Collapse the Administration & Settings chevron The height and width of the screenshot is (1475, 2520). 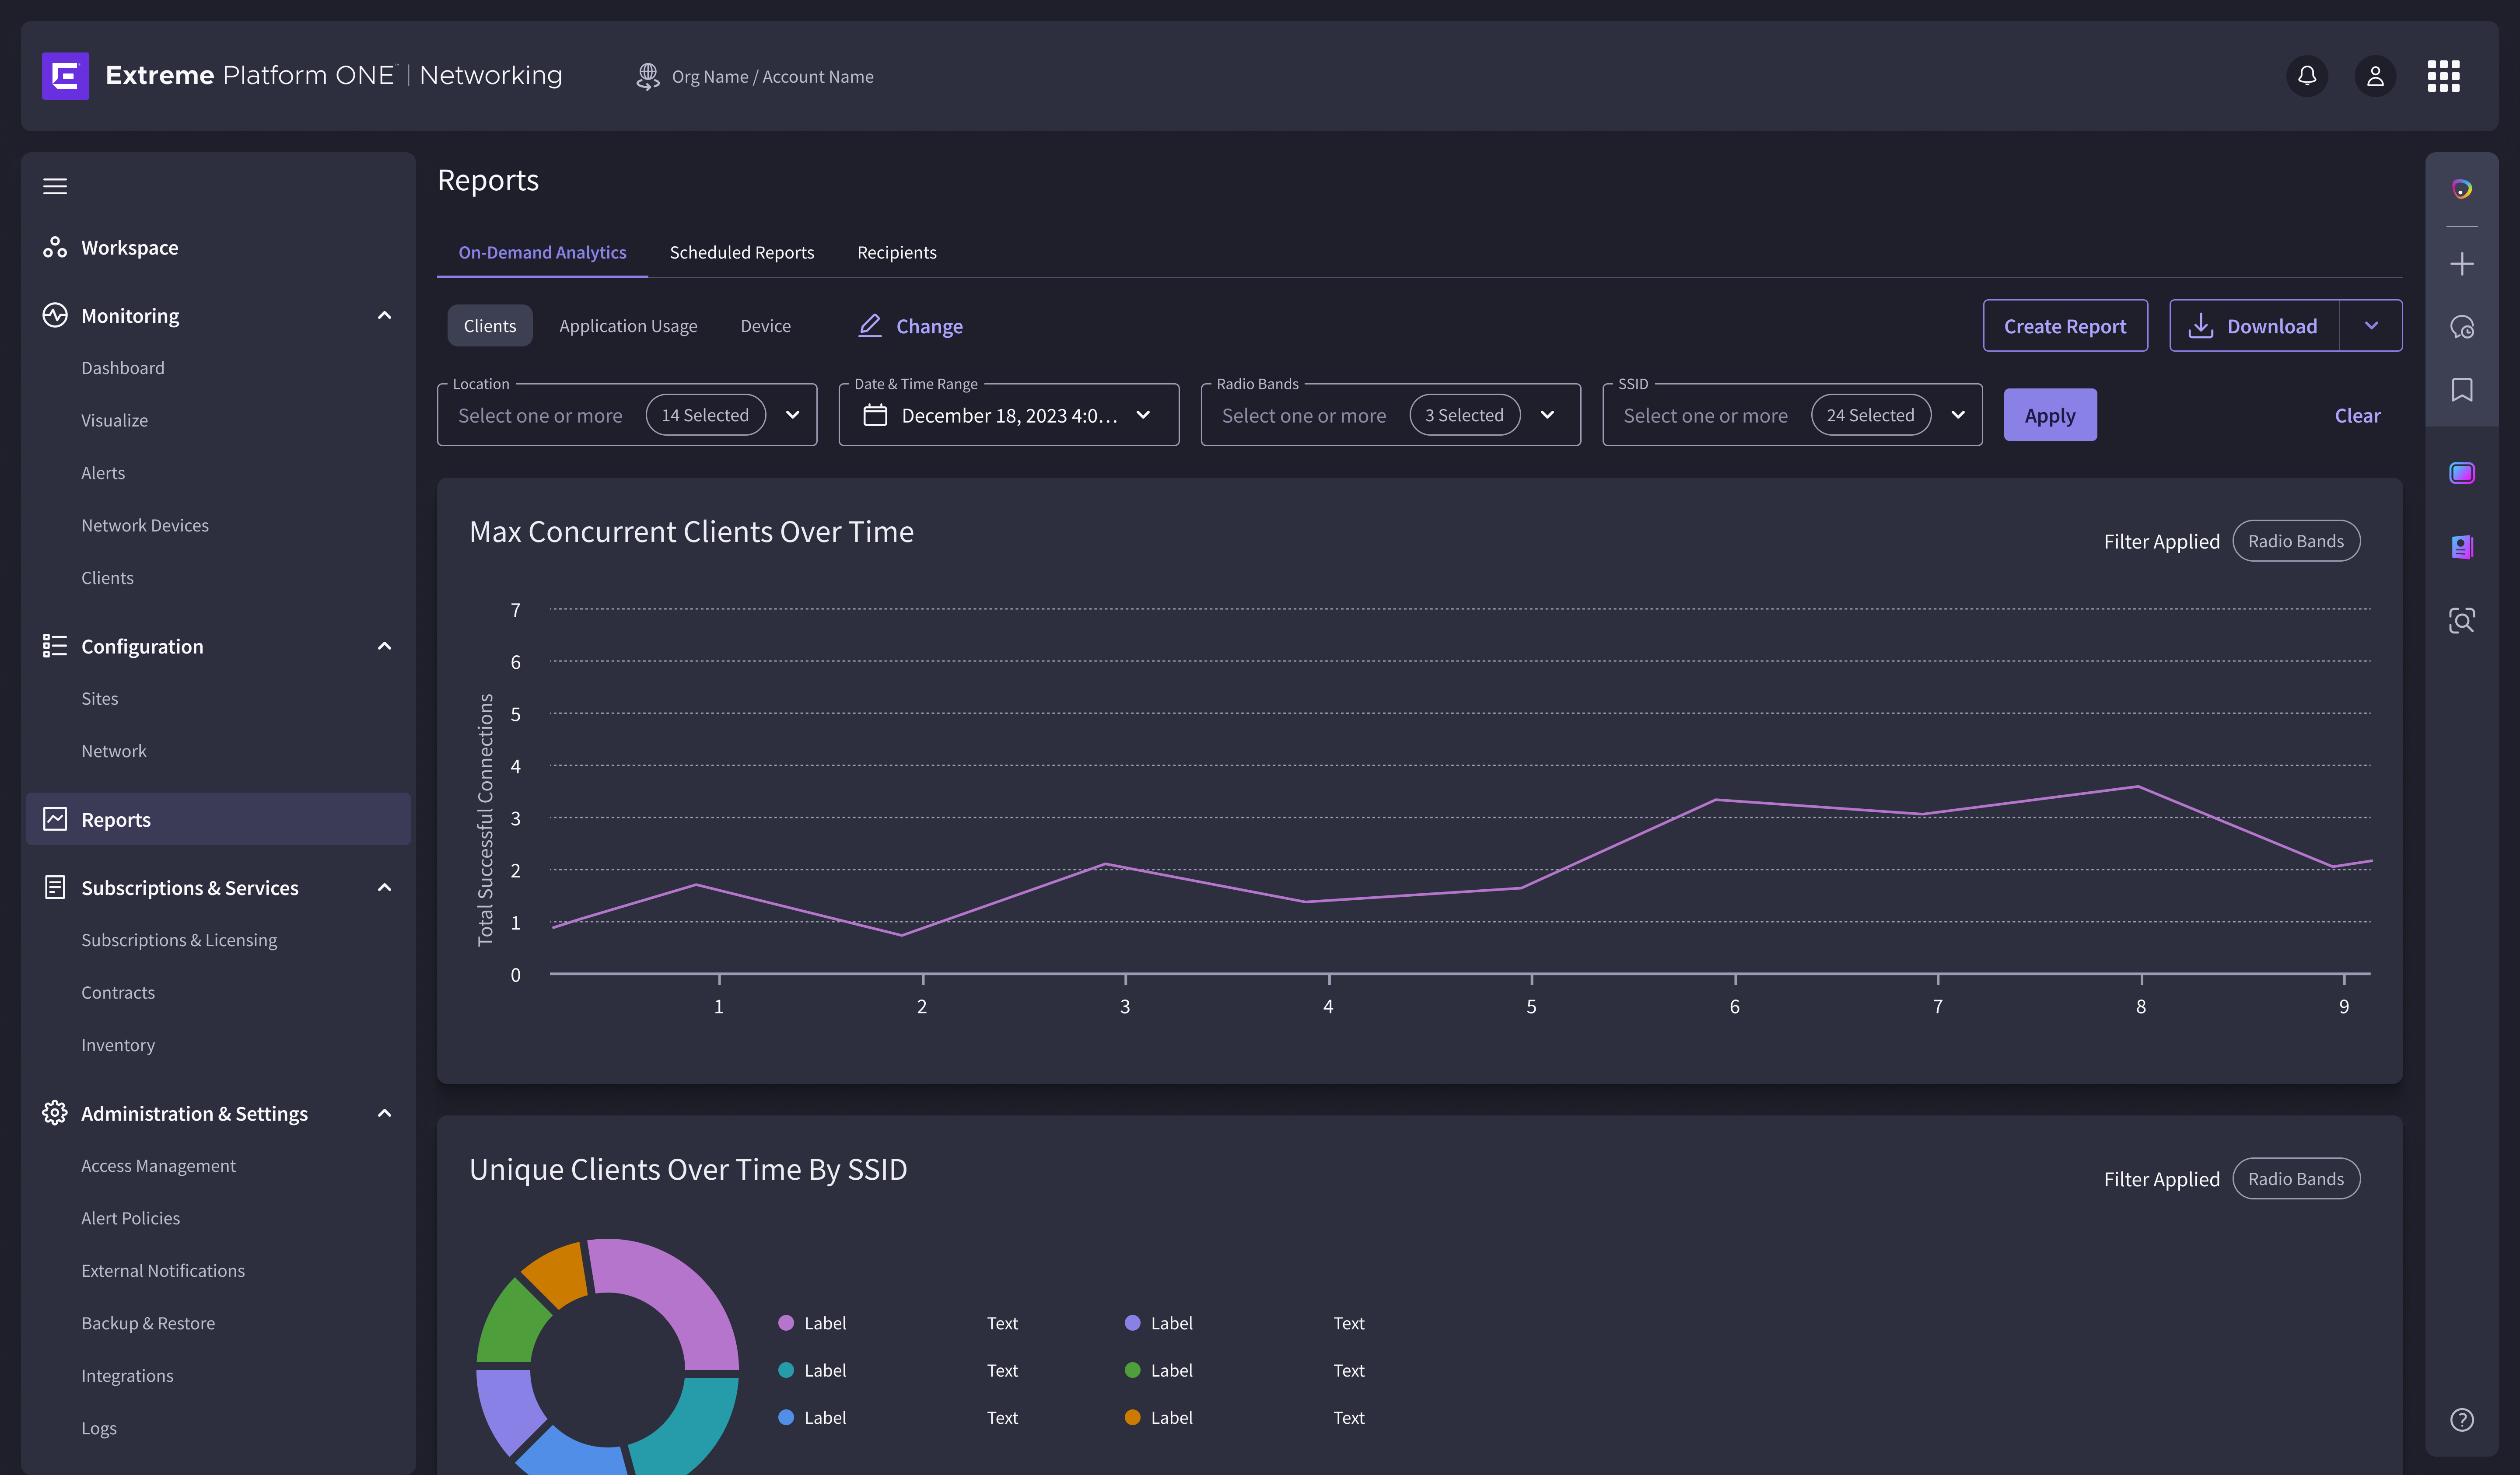coord(384,1113)
